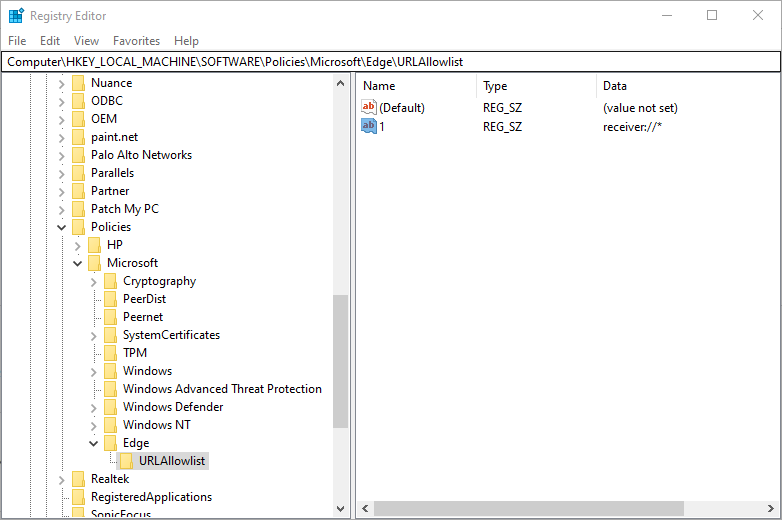
Task: Open the Help menu
Action: 186,41
